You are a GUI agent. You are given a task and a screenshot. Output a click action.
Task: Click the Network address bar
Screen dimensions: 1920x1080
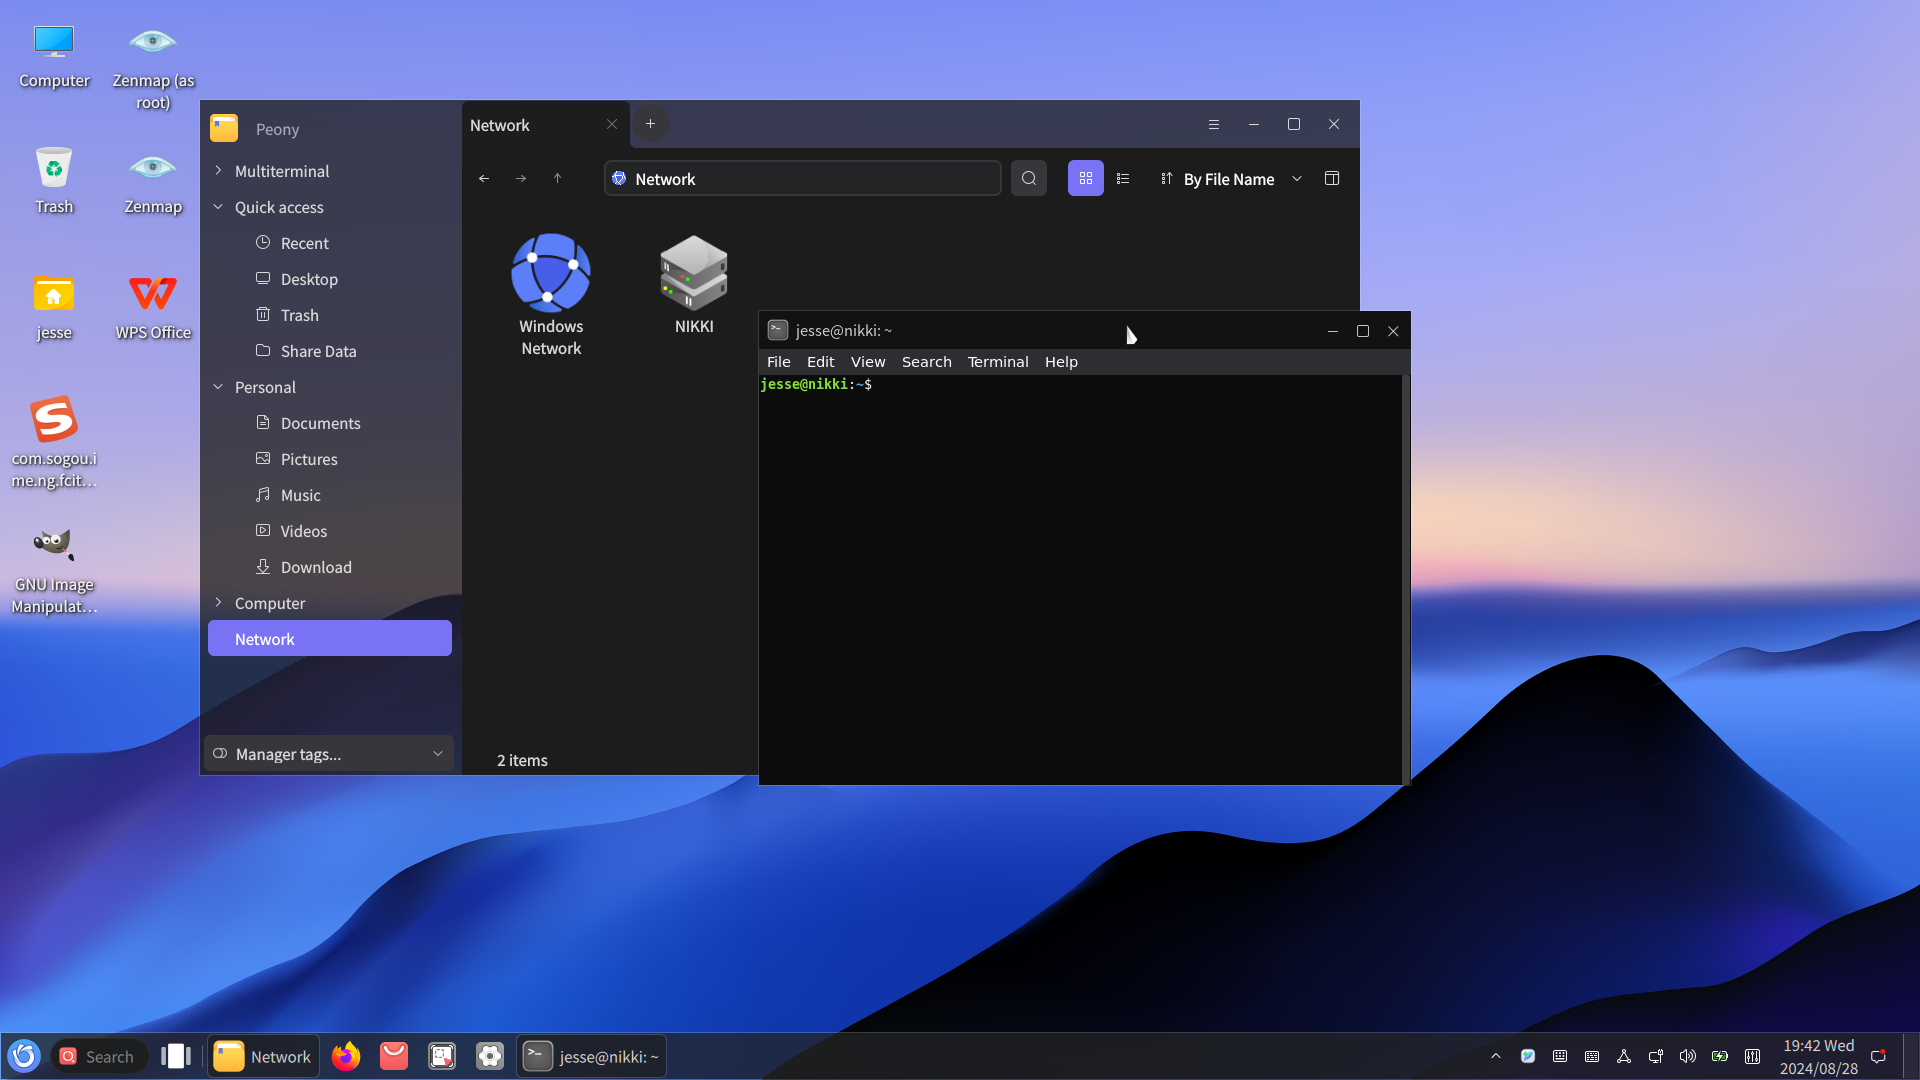802,179
